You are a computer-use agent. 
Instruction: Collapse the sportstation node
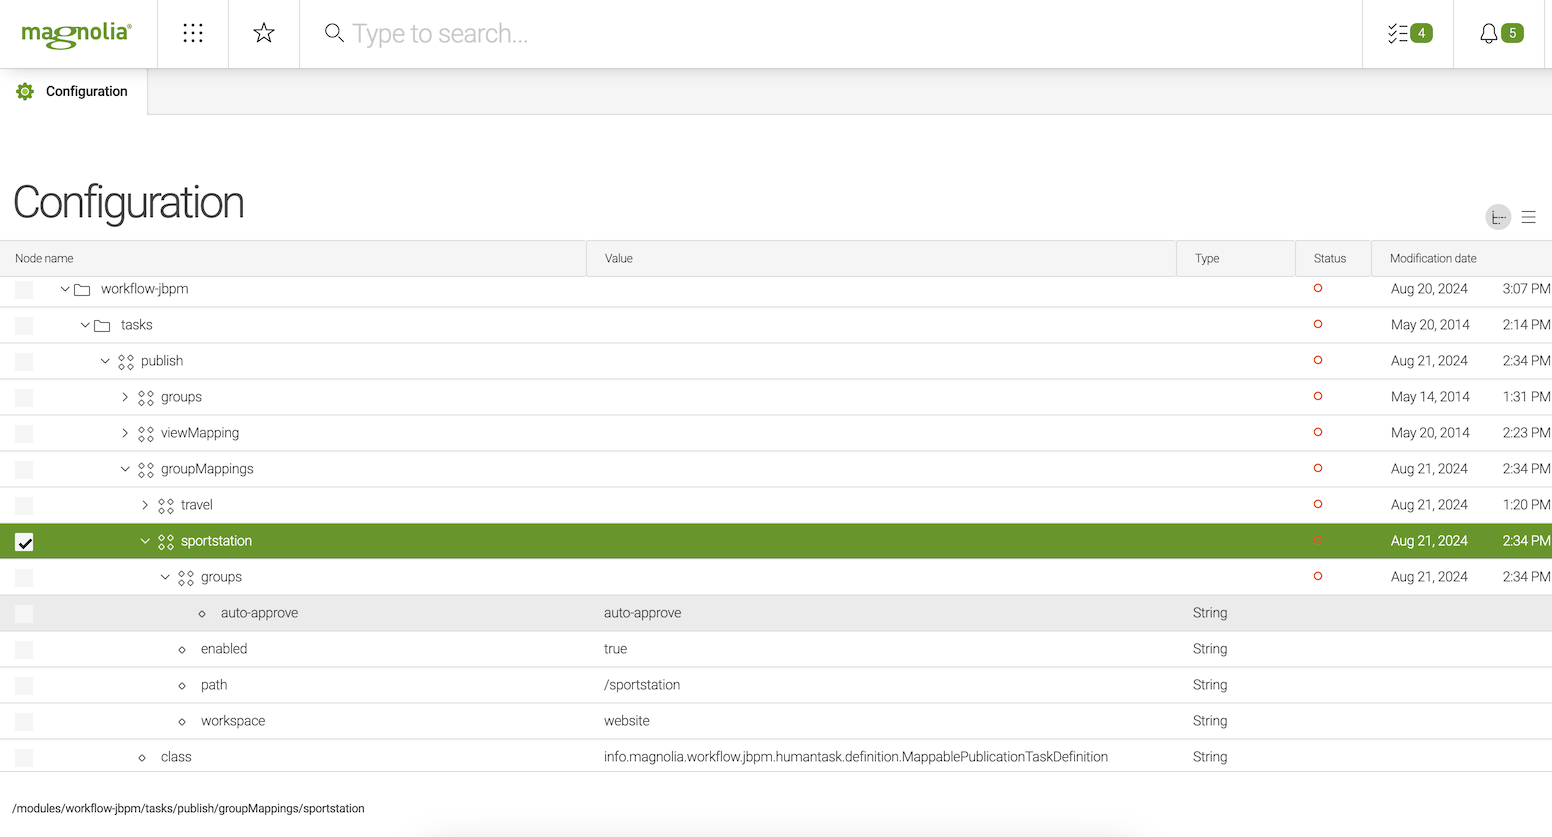tap(145, 541)
